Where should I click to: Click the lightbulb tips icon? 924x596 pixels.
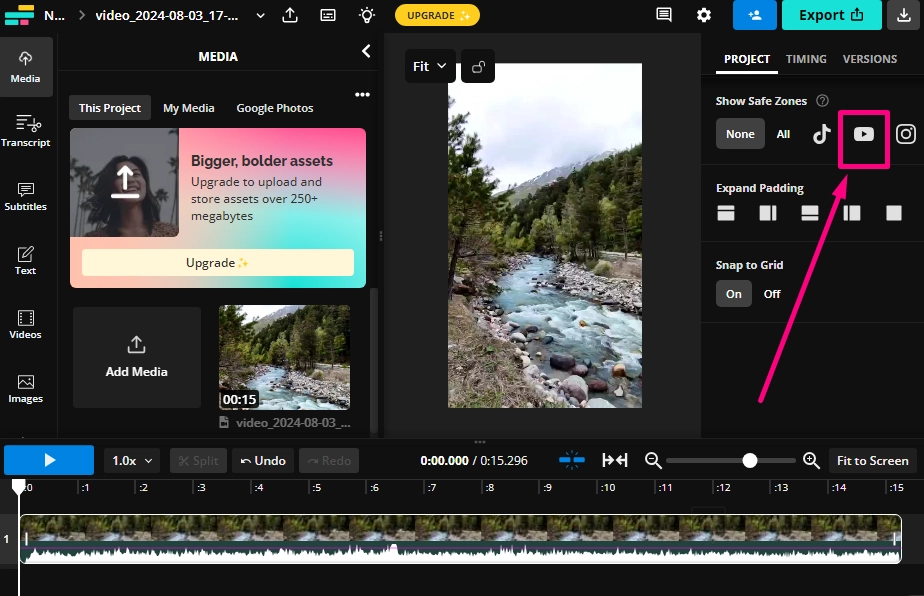[x=367, y=15]
